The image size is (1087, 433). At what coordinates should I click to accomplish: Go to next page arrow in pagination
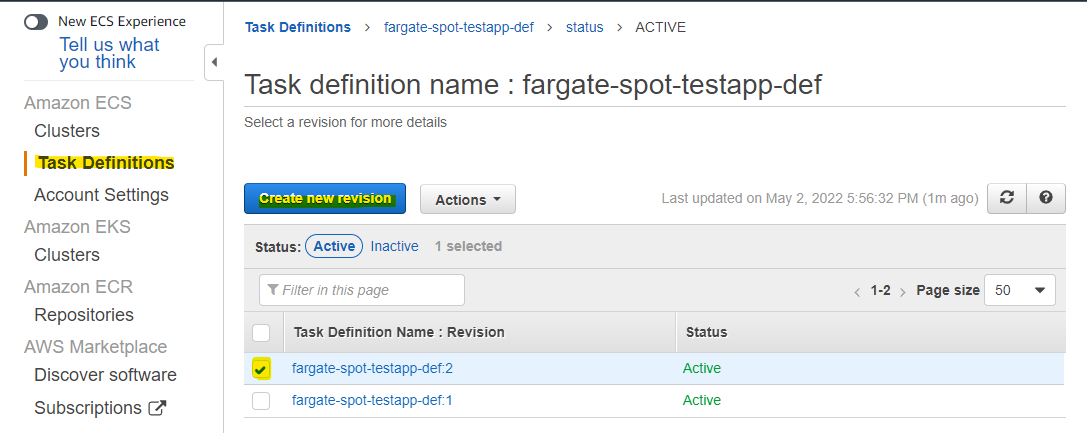coord(903,292)
